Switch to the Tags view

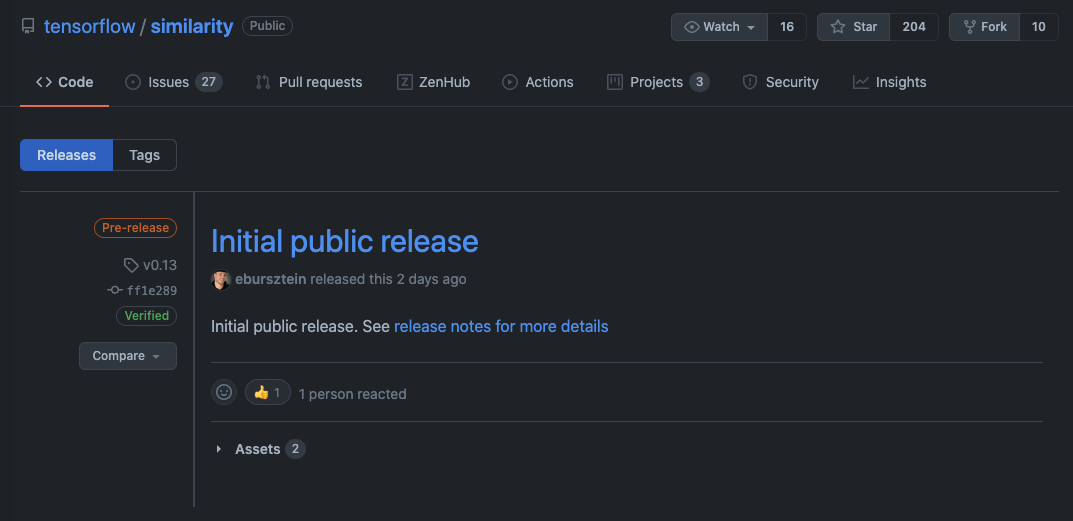pyautogui.click(x=144, y=155)
